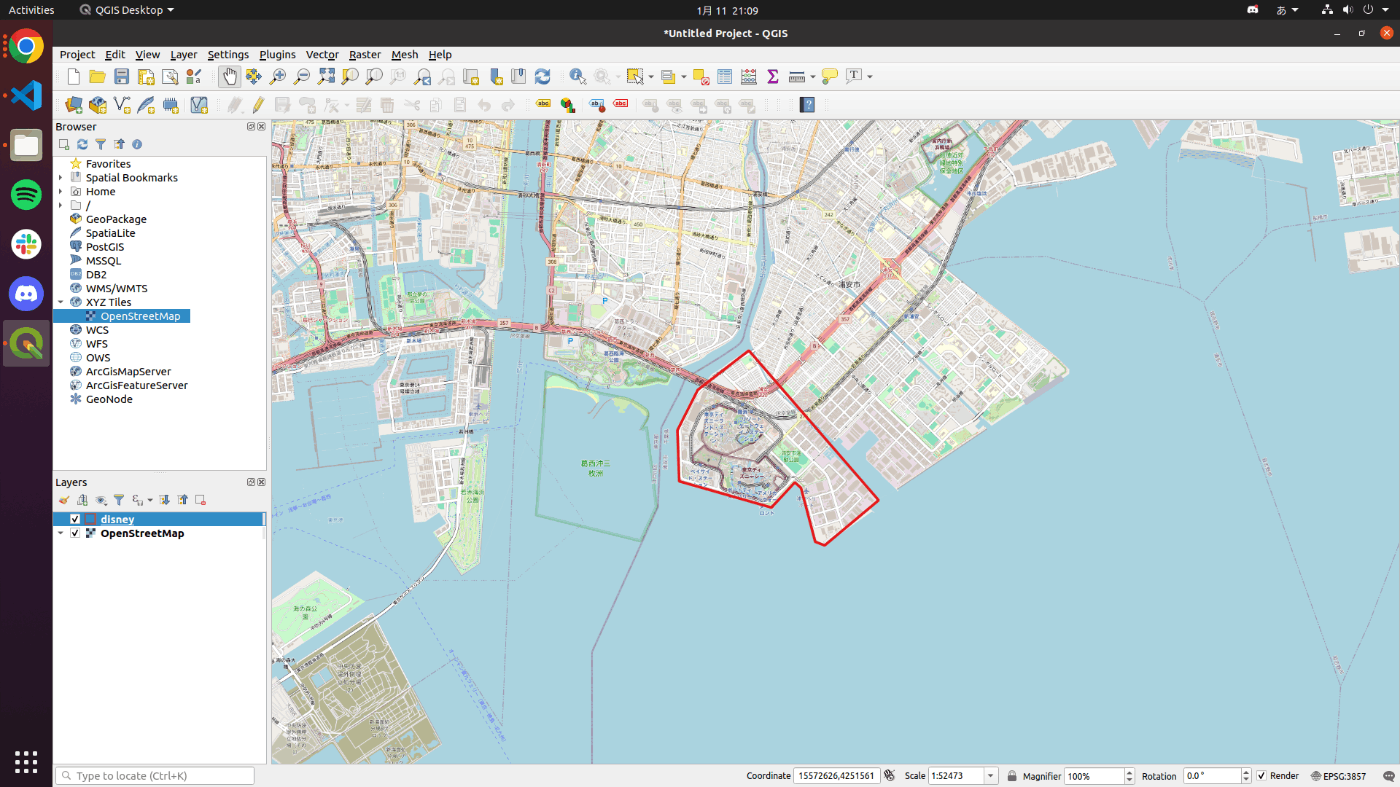
Task: Collapse the OpenStreetMap layer group arrow
Action: tap(61, 533)
